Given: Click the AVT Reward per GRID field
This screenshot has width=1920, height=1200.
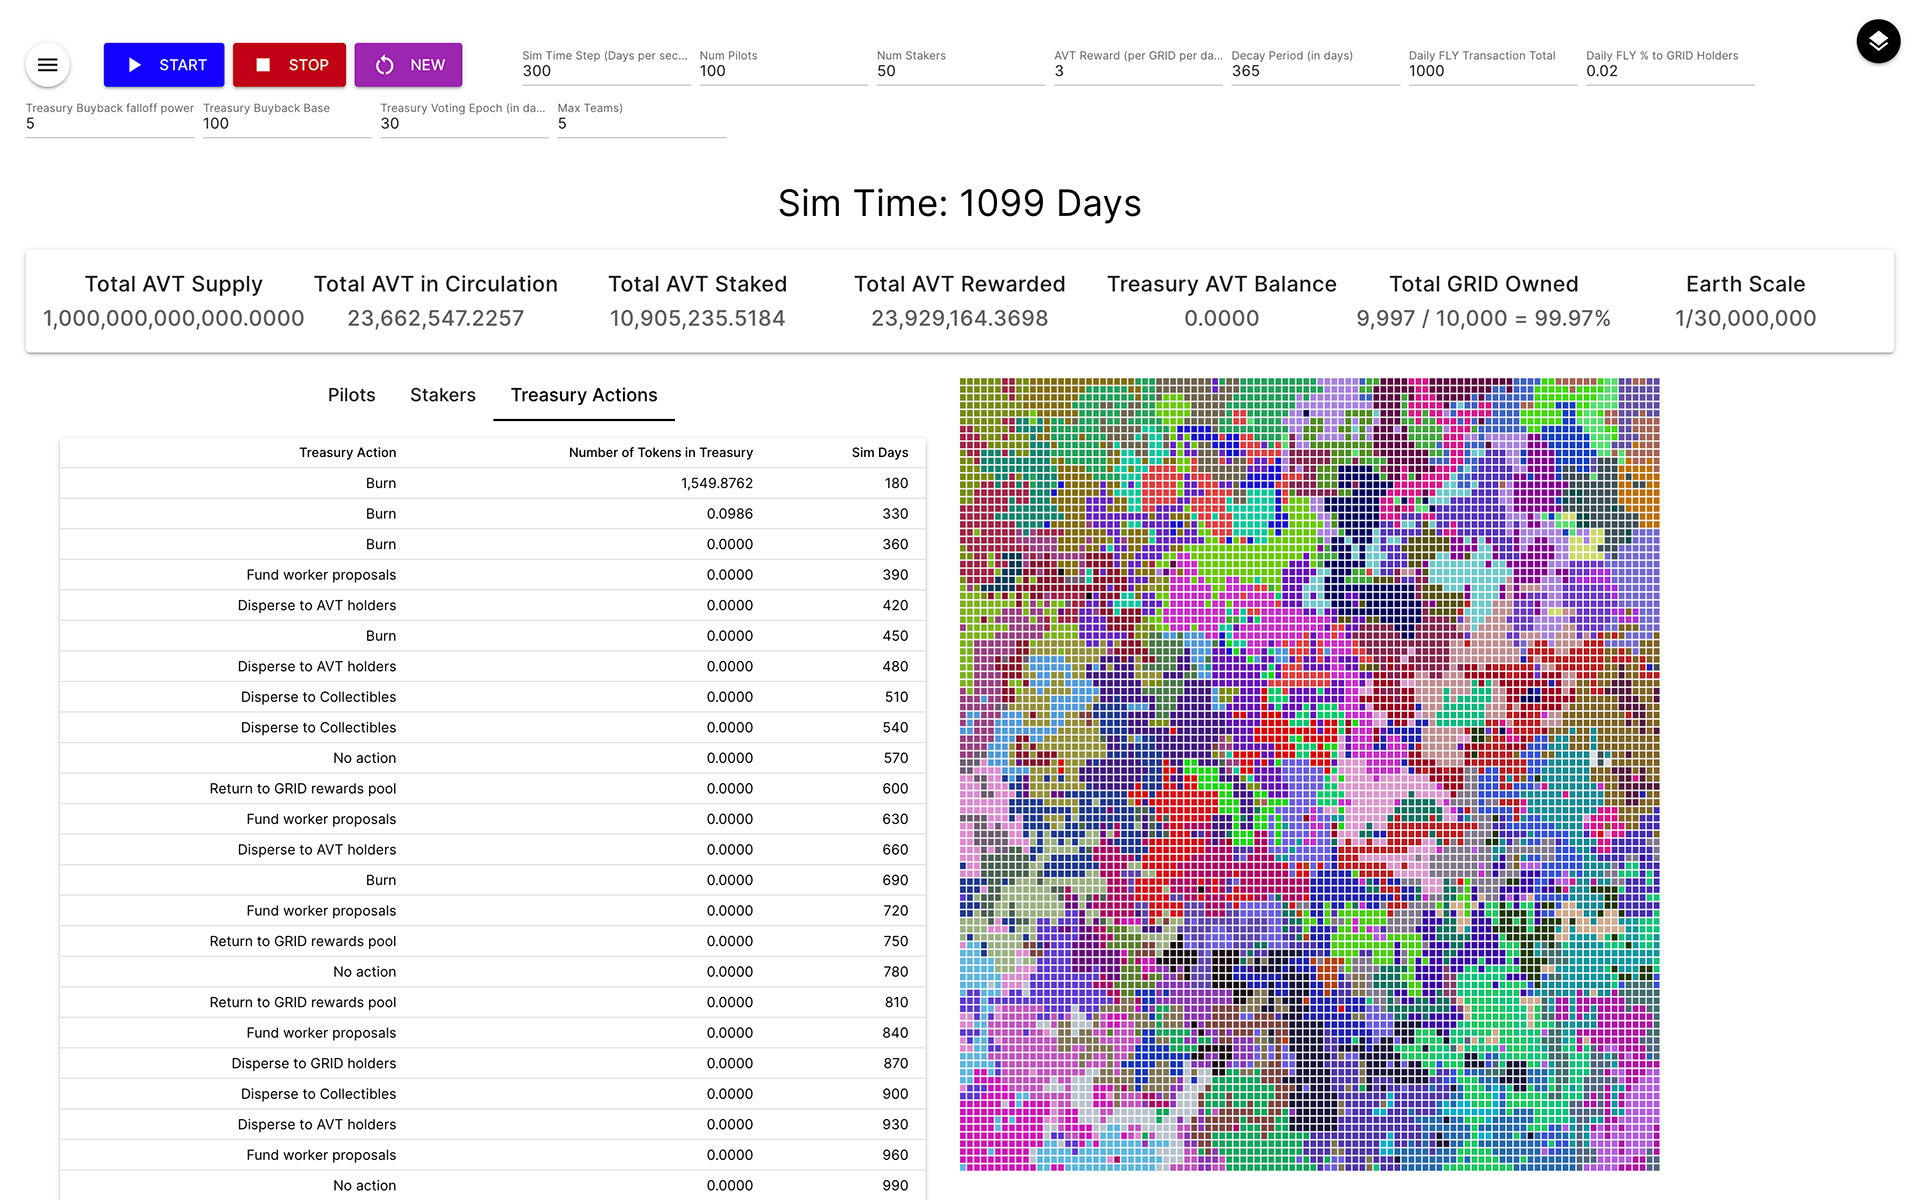Looking at the screenshot, I should tap(1137, 71).
